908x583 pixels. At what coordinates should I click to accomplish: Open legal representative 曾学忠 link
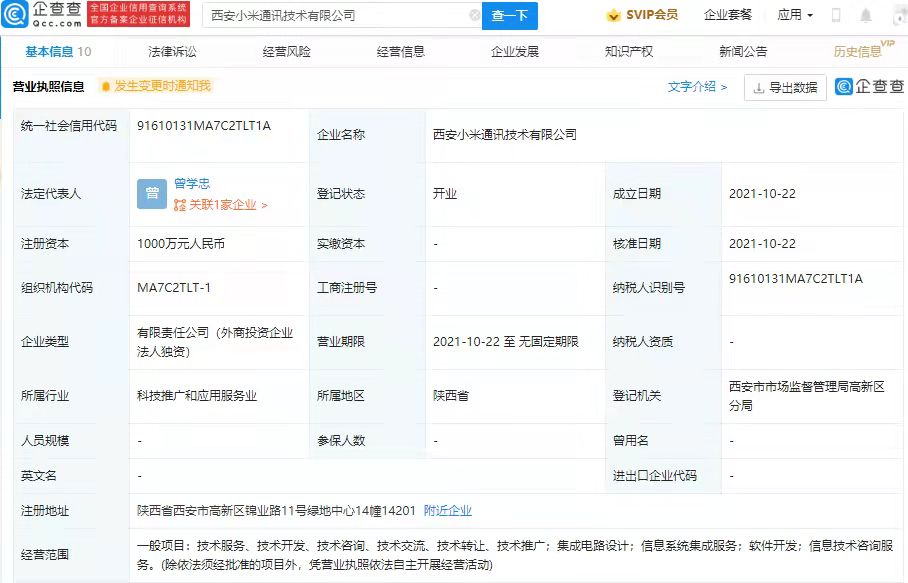[x=192, y=184]
